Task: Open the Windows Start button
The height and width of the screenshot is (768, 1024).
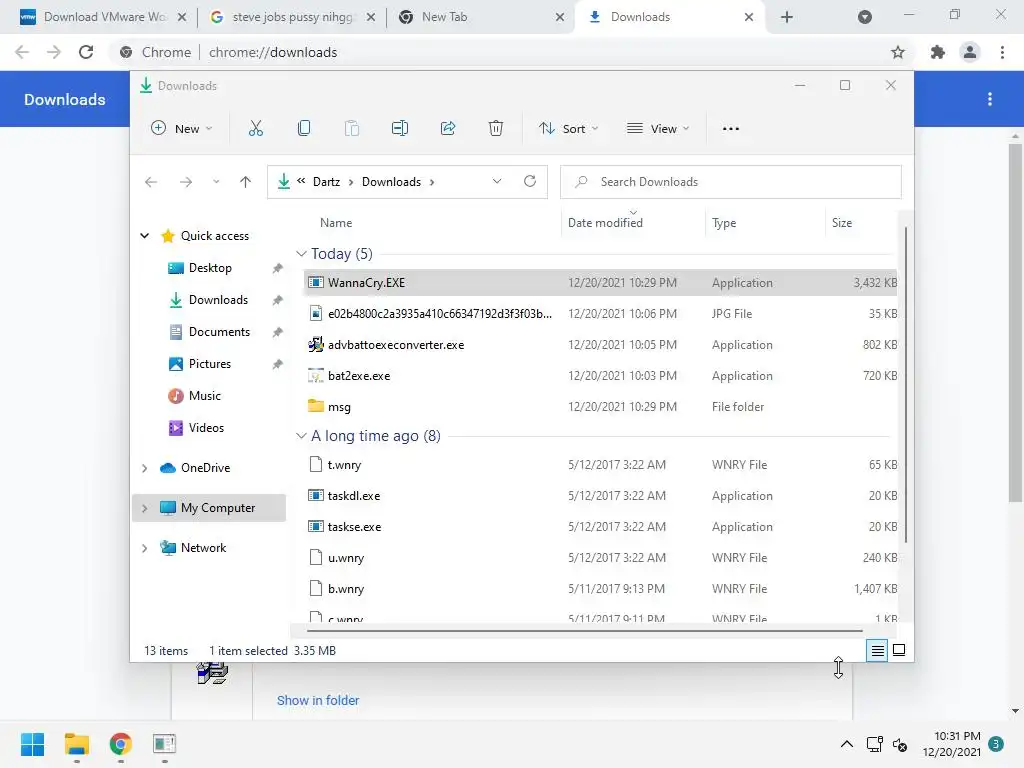Action: (32, 744)
